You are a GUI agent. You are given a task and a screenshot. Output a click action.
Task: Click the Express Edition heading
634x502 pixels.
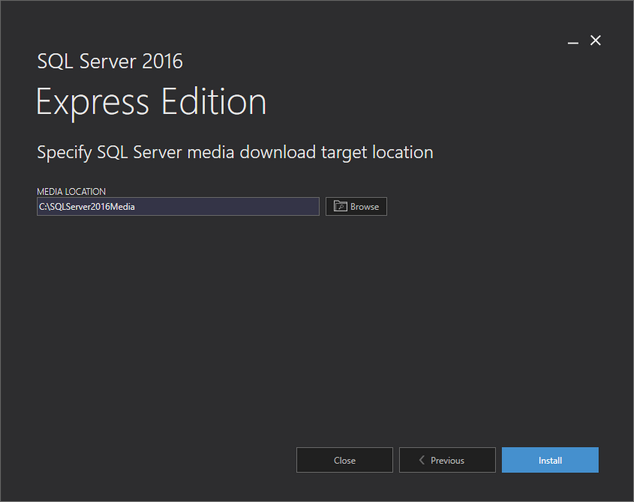pos(151,103)
